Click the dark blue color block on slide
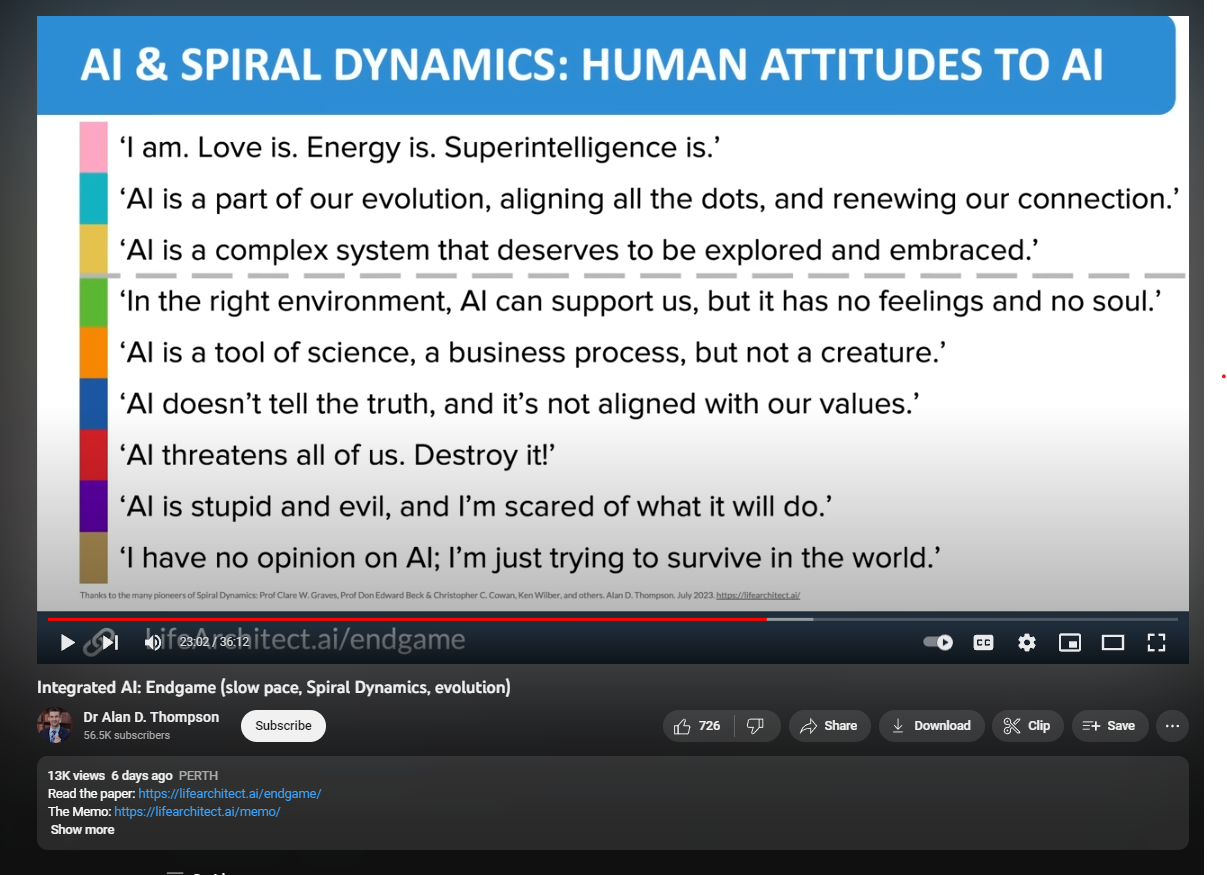Image resolution: width=1227 pixels, height=875 pixels. 93,404
